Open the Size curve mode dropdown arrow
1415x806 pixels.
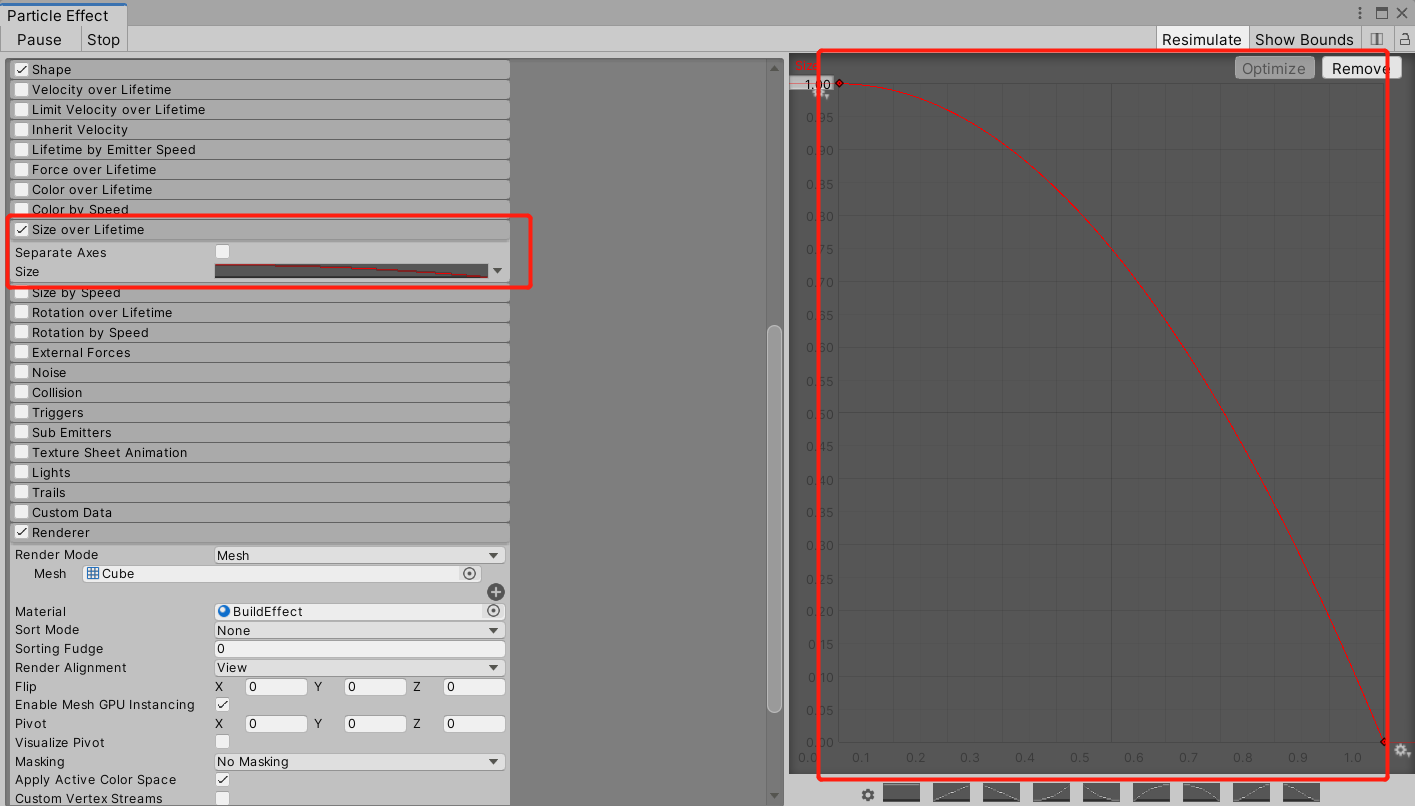tap(497, 271)
